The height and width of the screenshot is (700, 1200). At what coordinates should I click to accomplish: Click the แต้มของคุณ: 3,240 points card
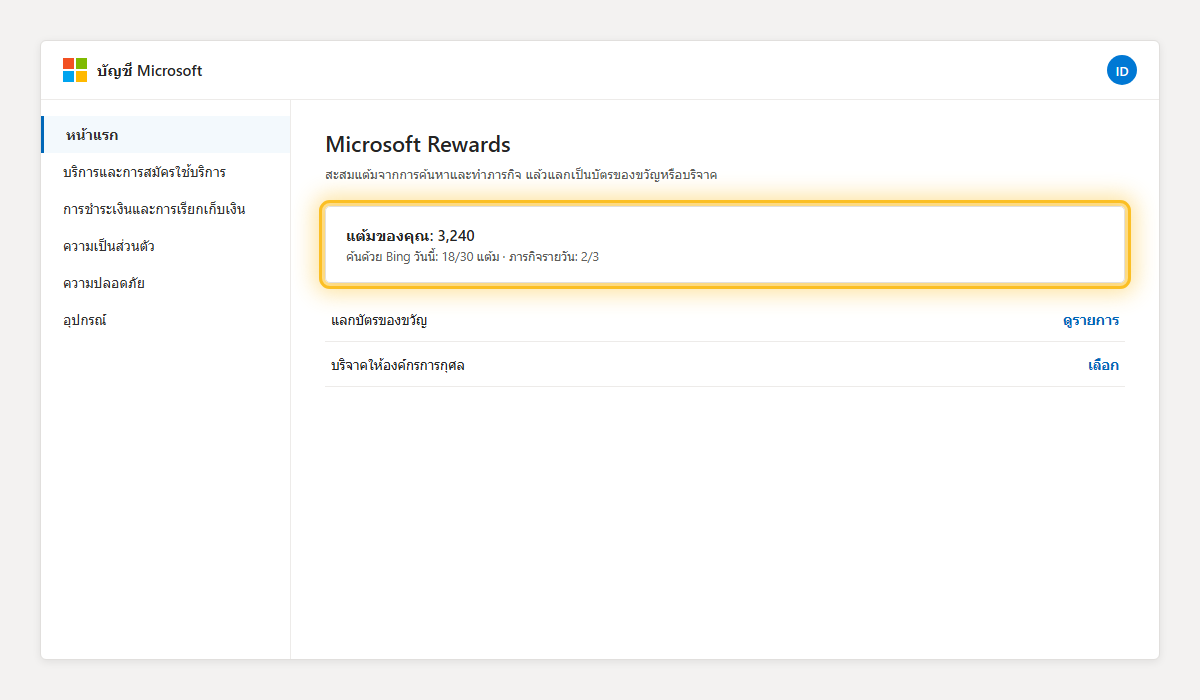pyautogui.click(x=725, y=245)
